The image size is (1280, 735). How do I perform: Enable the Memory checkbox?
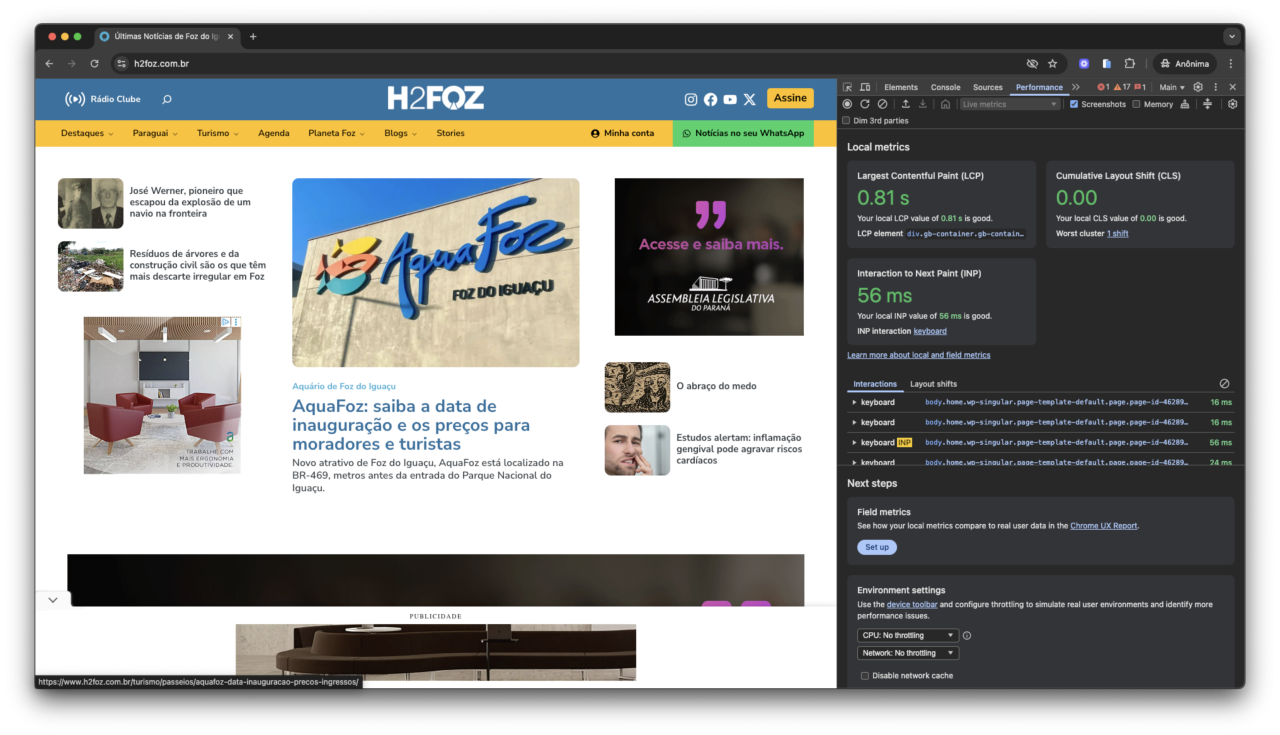[x=1136, y=104]
